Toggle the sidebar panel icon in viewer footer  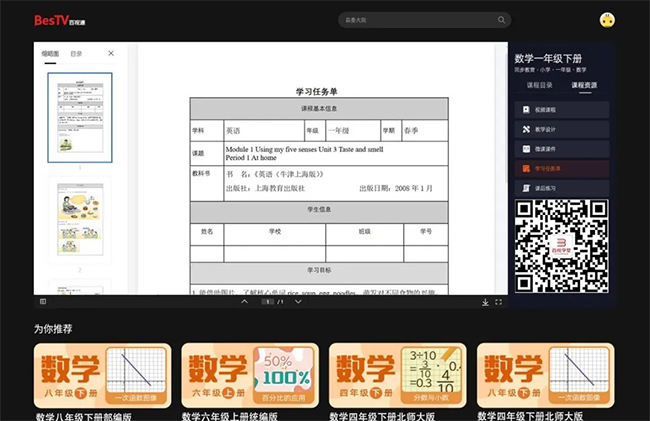point(43,302)
